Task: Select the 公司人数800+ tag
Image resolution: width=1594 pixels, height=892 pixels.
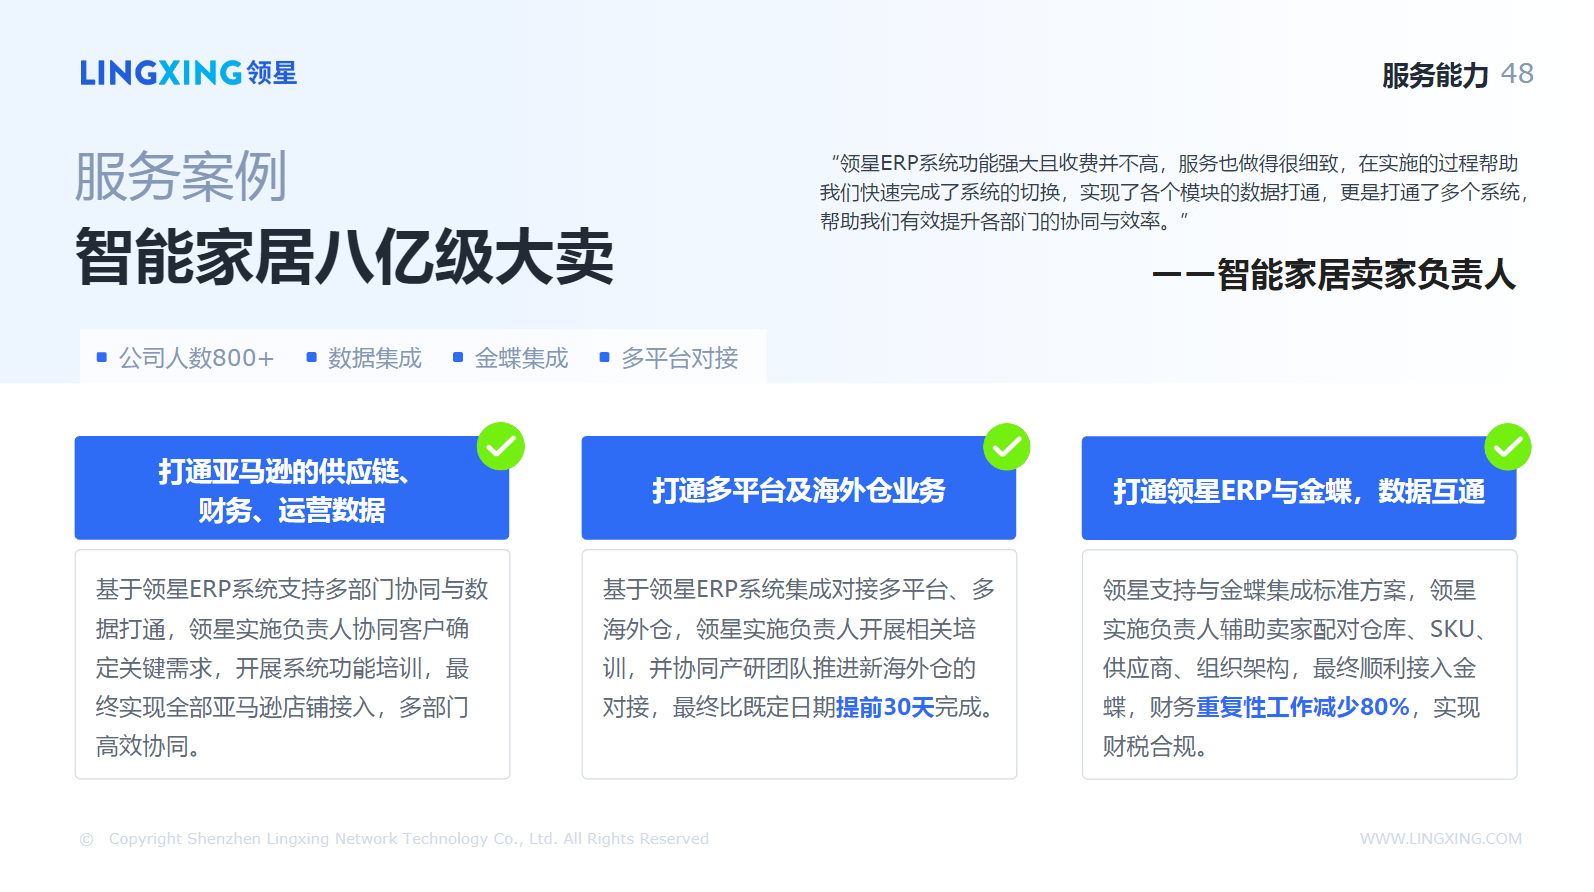Action: [186, 358]
